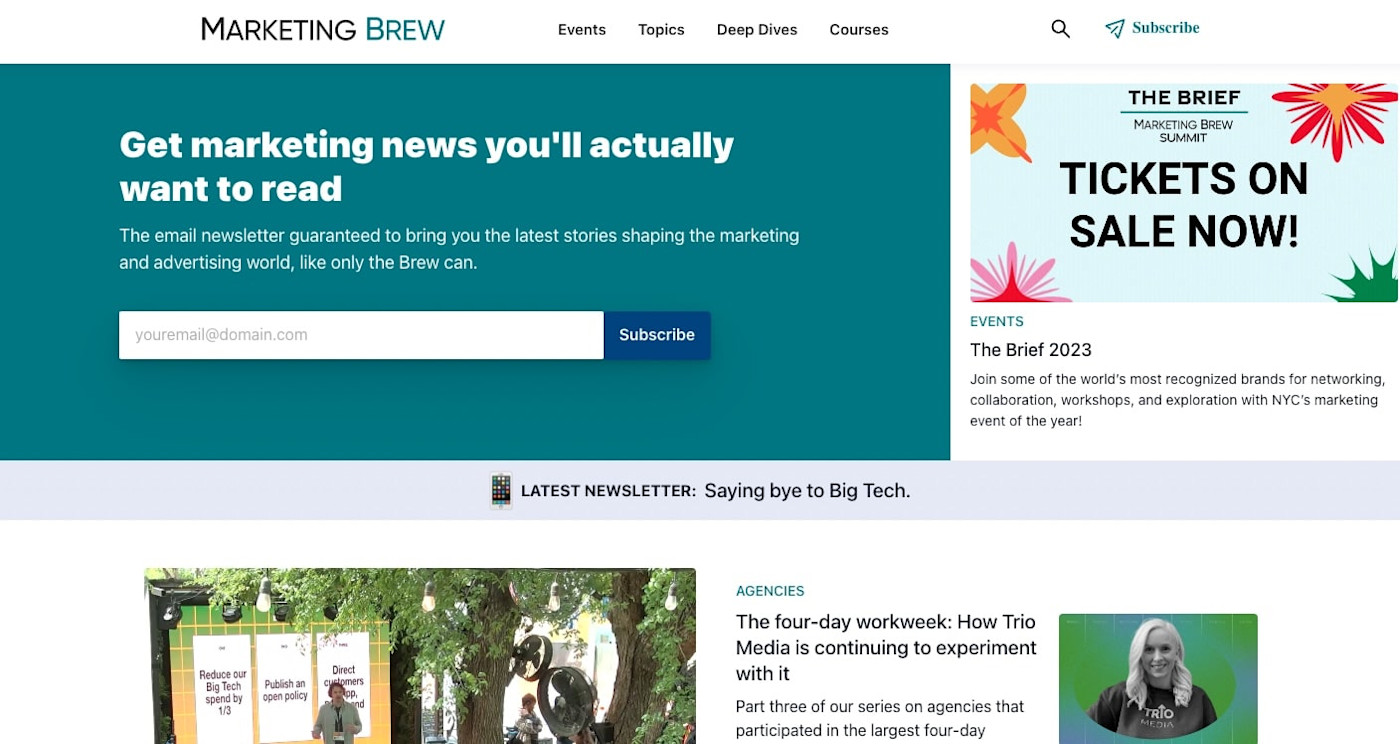1400x744 pixels.
Task: Click the Brief event description text
Action: coord(1177,400)
